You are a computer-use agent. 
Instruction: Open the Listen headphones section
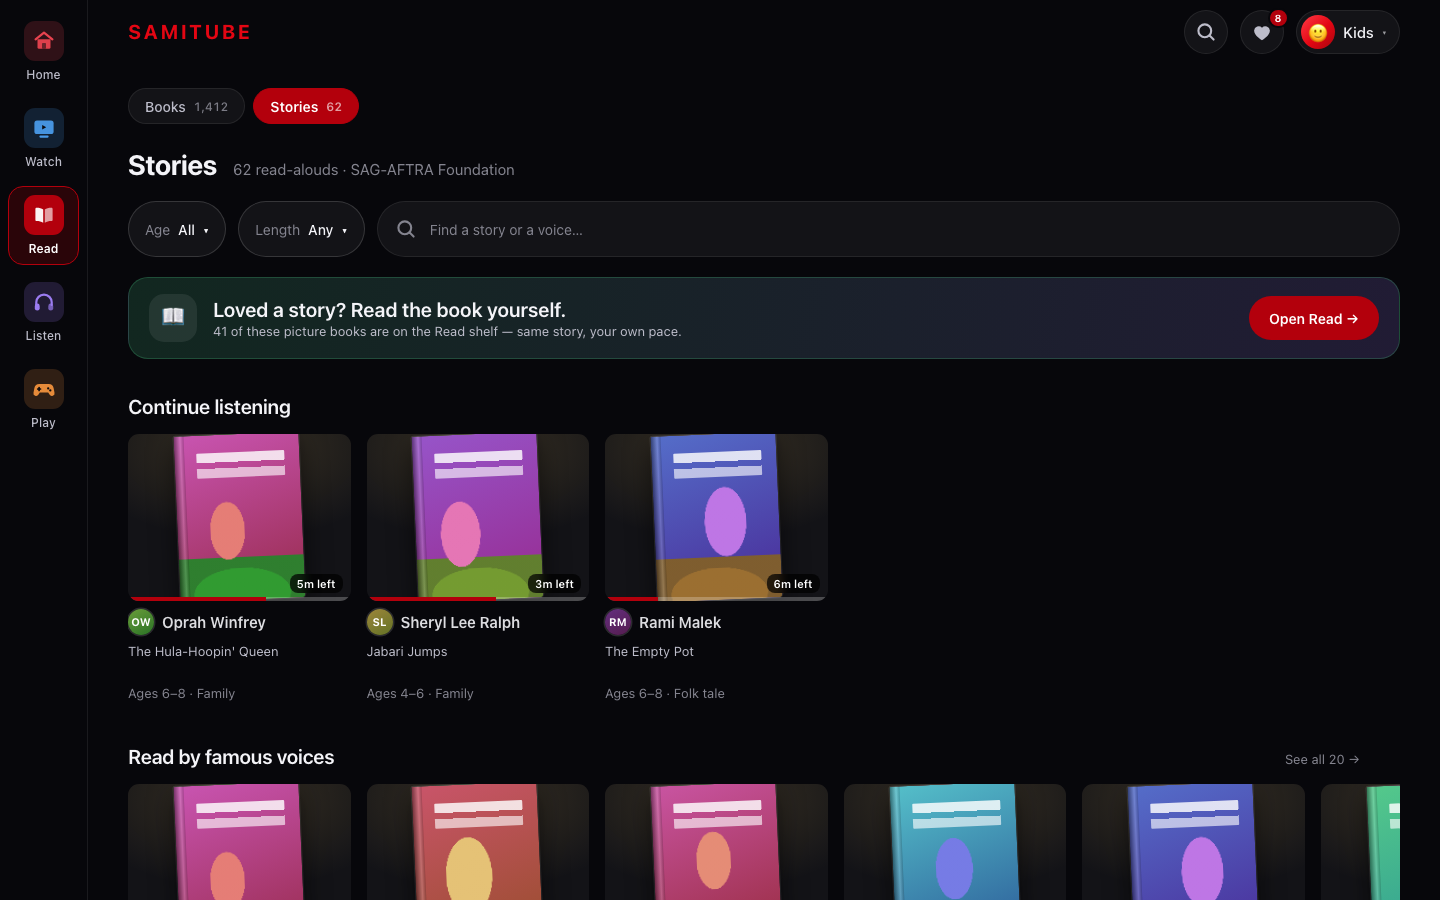43,313
